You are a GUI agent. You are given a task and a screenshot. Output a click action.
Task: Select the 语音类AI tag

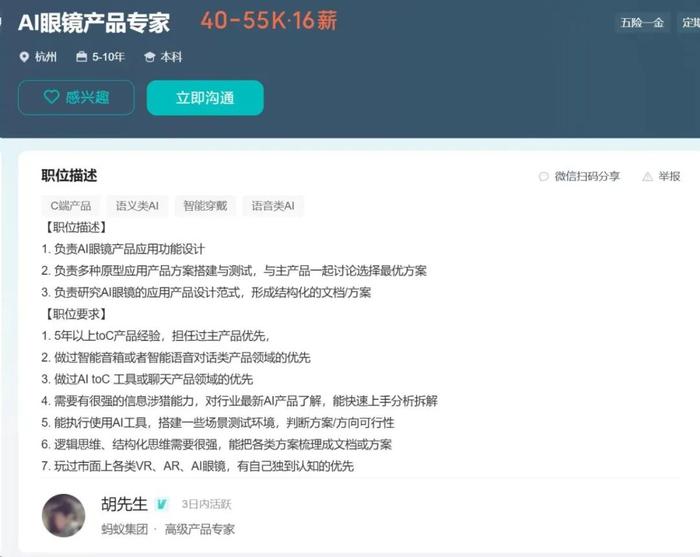[x=273, y=206]
